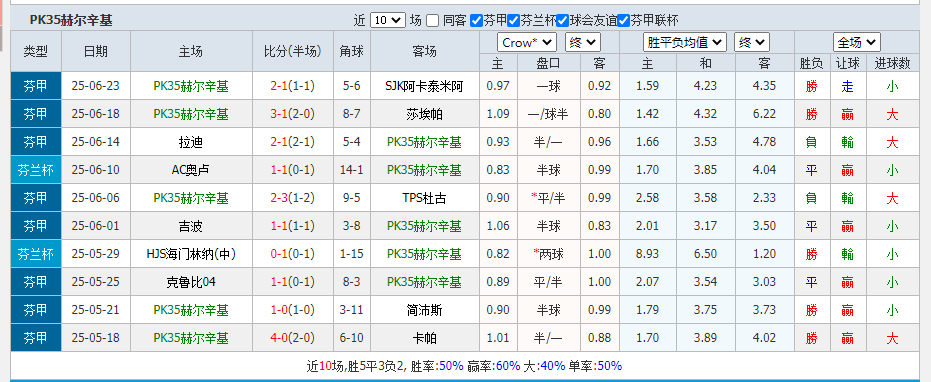Screen dimensions: 931x382
Task: Click the handicap 一球 in the SJK row
Action: (x=549, y=86)
